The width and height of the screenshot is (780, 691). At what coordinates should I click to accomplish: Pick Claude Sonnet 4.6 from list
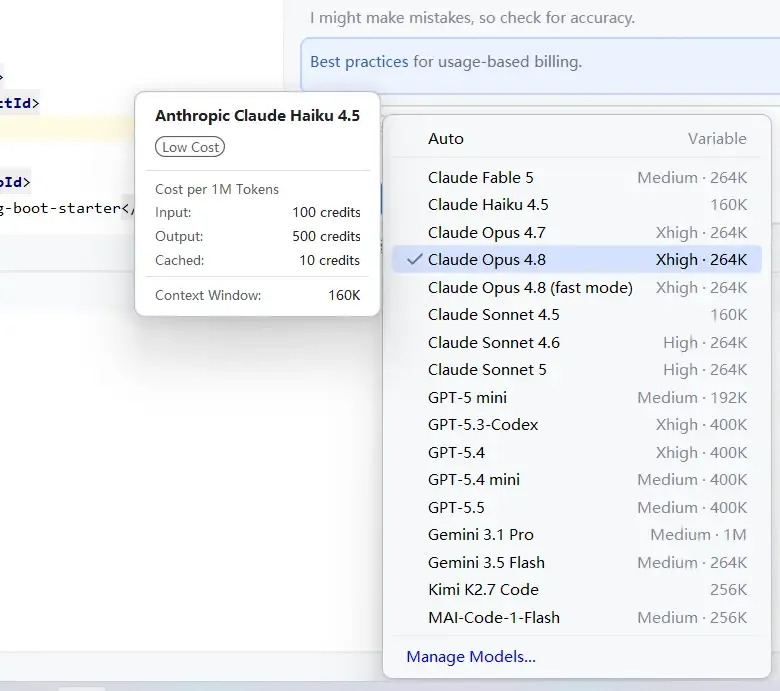tap(577, 342)
